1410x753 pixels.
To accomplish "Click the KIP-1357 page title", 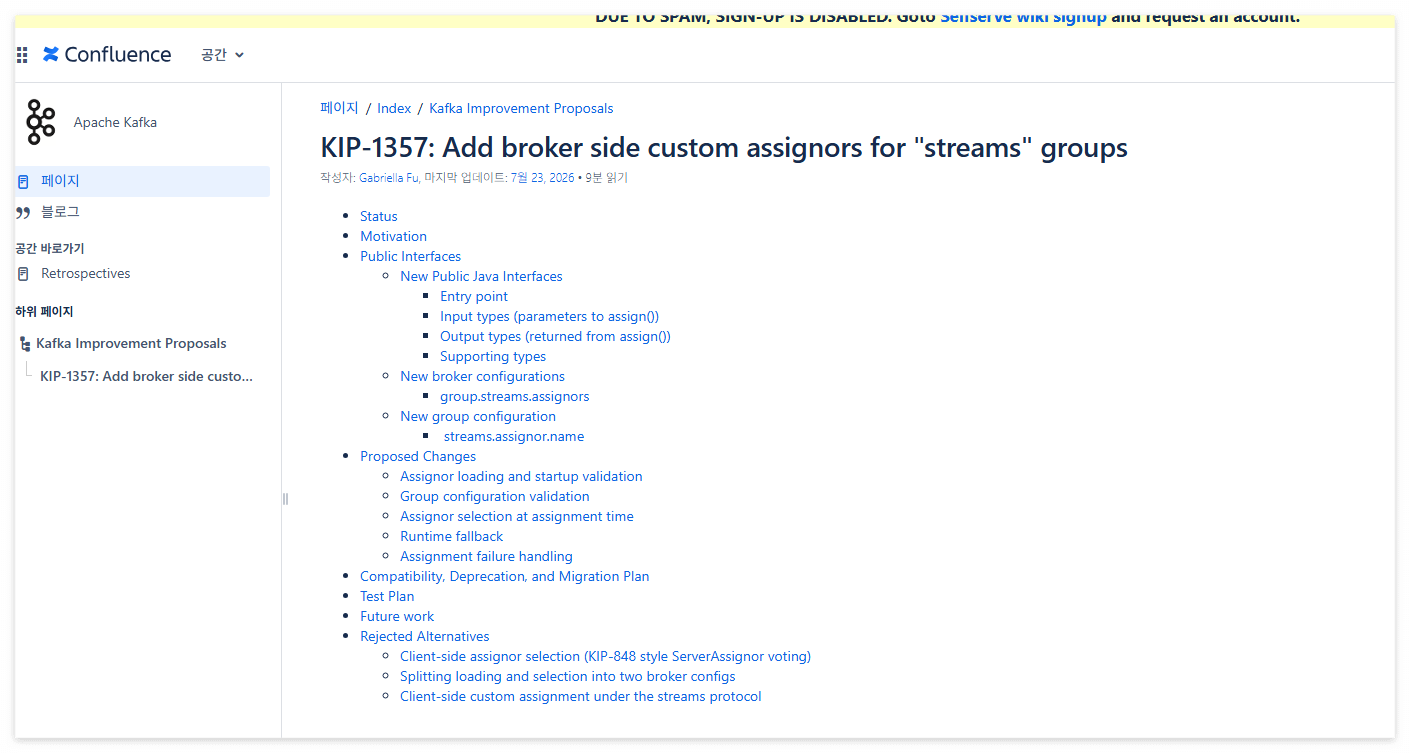I will [724, 148].
